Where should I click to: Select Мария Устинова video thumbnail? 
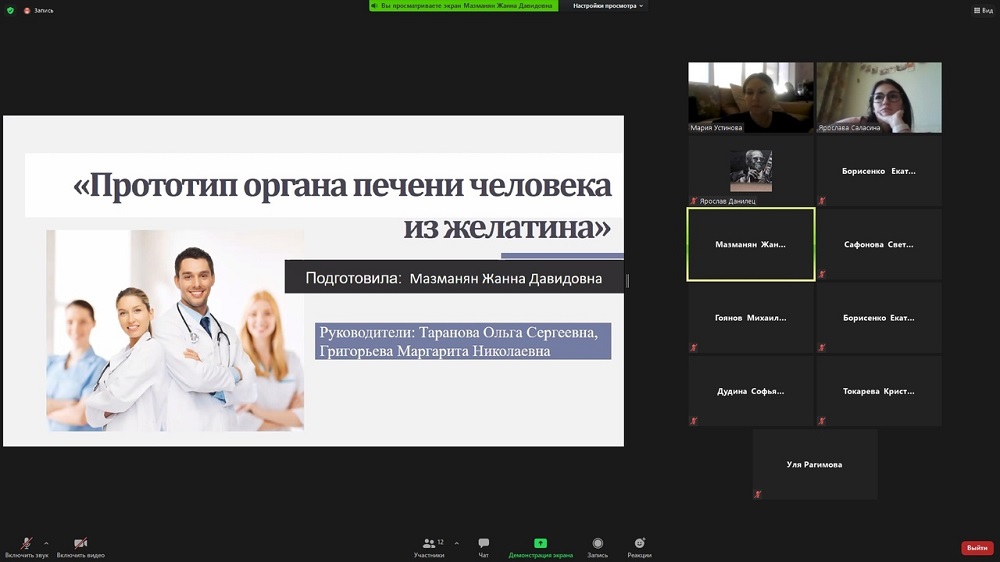[750, 97]
